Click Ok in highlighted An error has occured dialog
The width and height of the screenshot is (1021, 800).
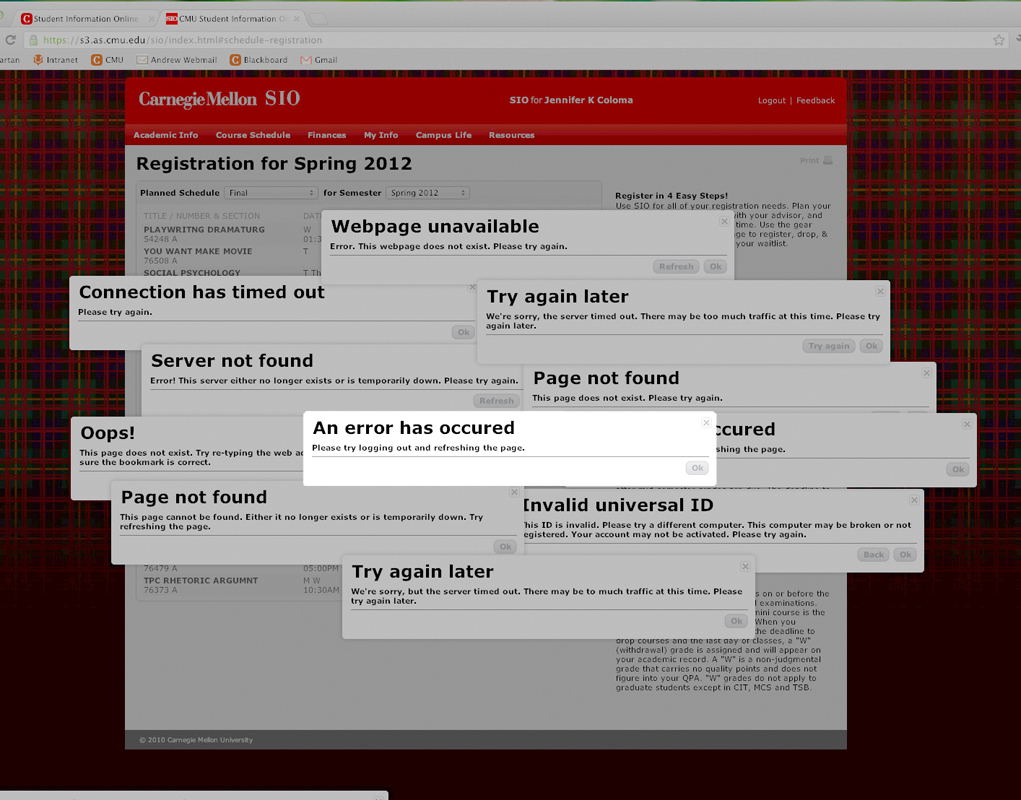(x=697, y=468)
